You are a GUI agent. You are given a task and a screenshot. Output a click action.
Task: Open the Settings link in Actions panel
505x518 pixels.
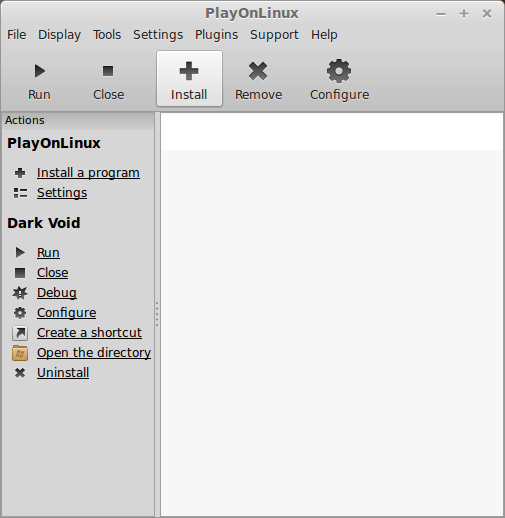coord(62,193)
